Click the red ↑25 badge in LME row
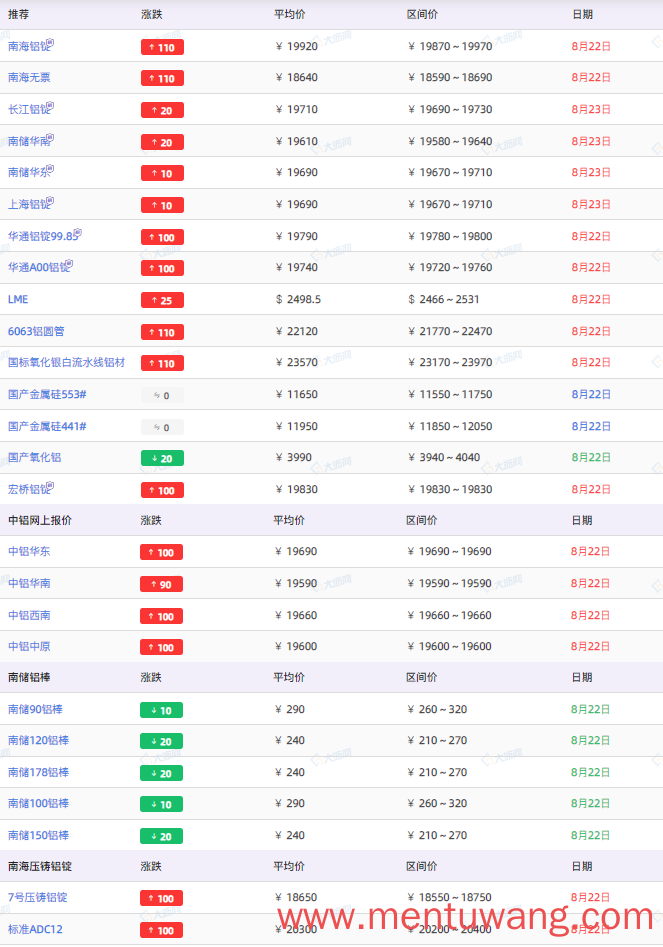Screen dimensions: 663x947 point(162,300)
